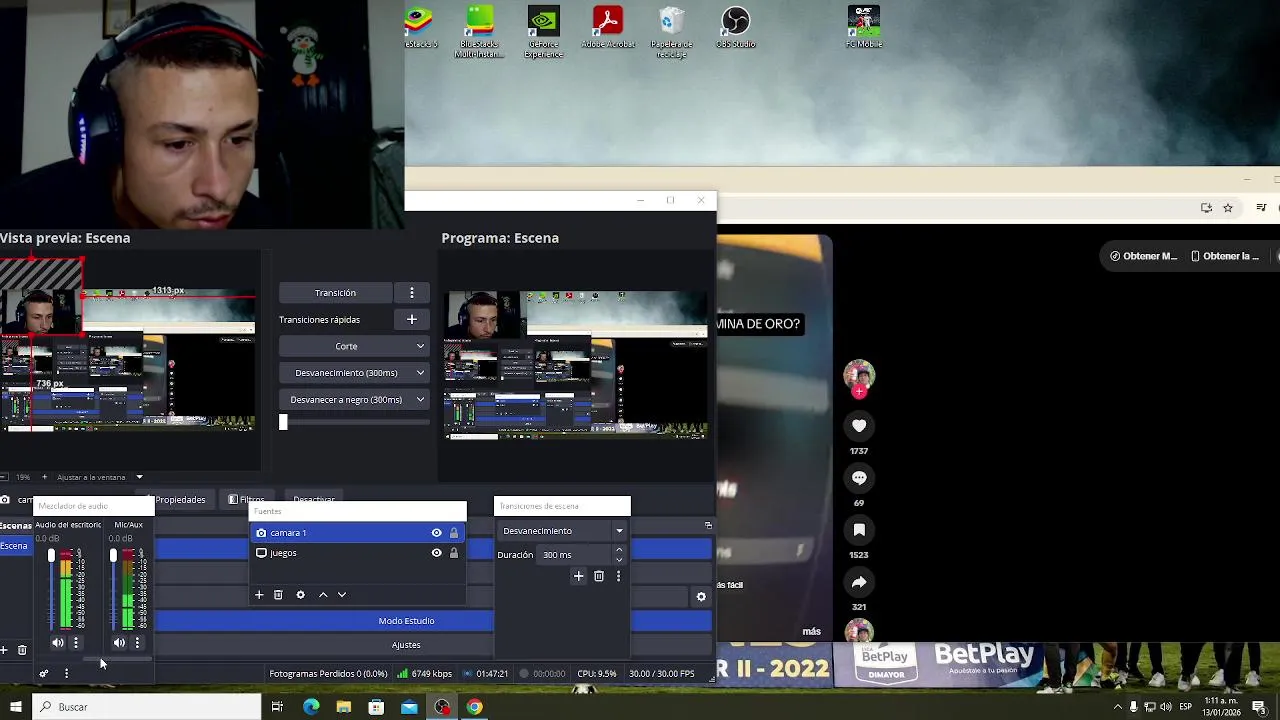Click Obtener la... app link

(1225, 256)
